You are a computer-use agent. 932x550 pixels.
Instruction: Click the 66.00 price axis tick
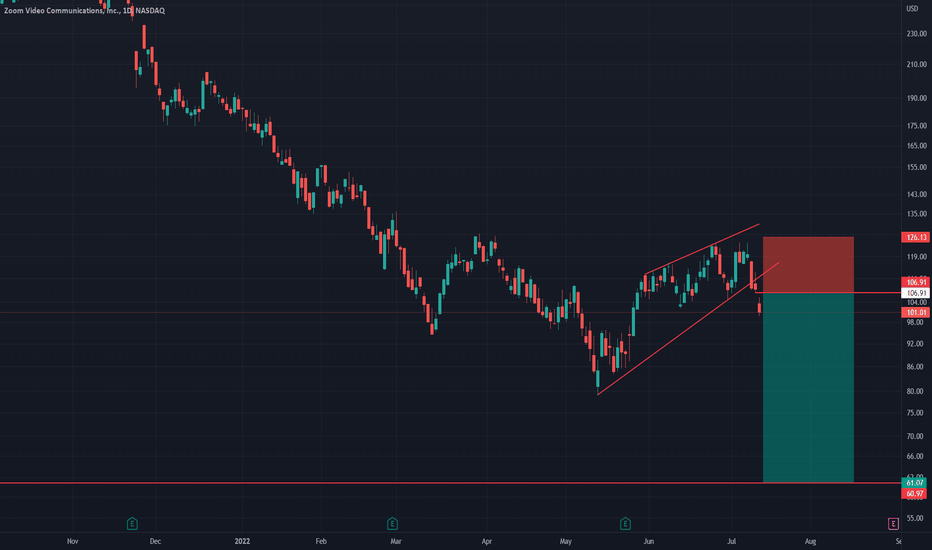point(915,456)
